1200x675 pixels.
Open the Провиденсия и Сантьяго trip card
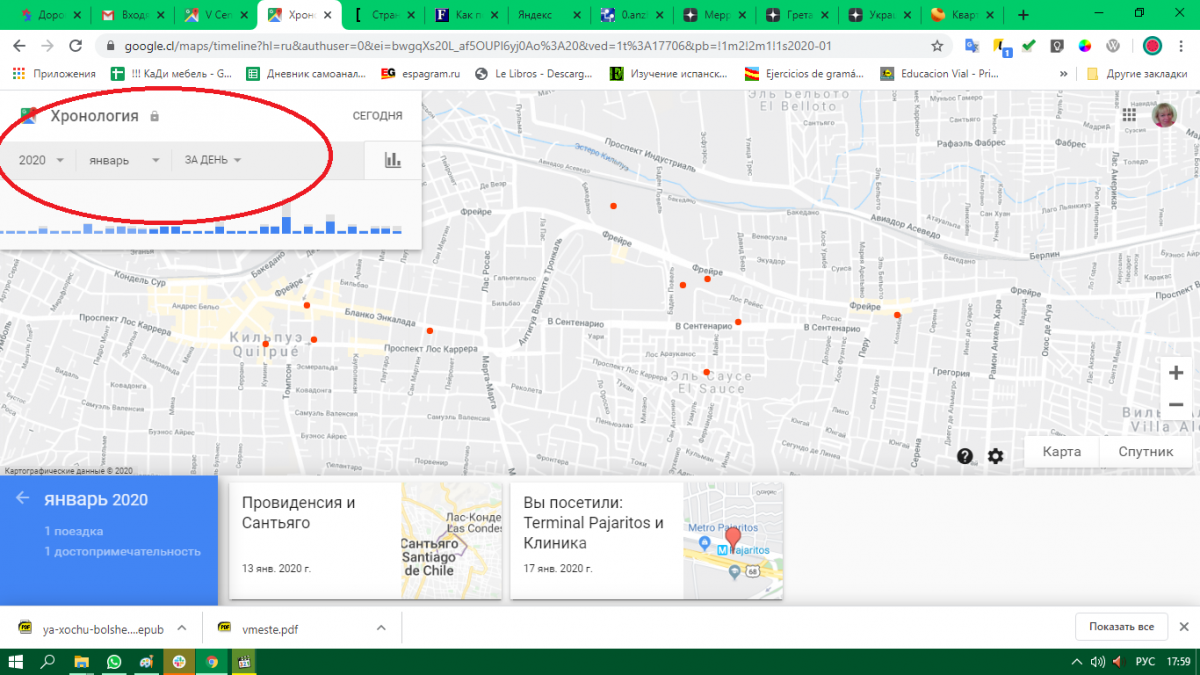coord(365,541)
